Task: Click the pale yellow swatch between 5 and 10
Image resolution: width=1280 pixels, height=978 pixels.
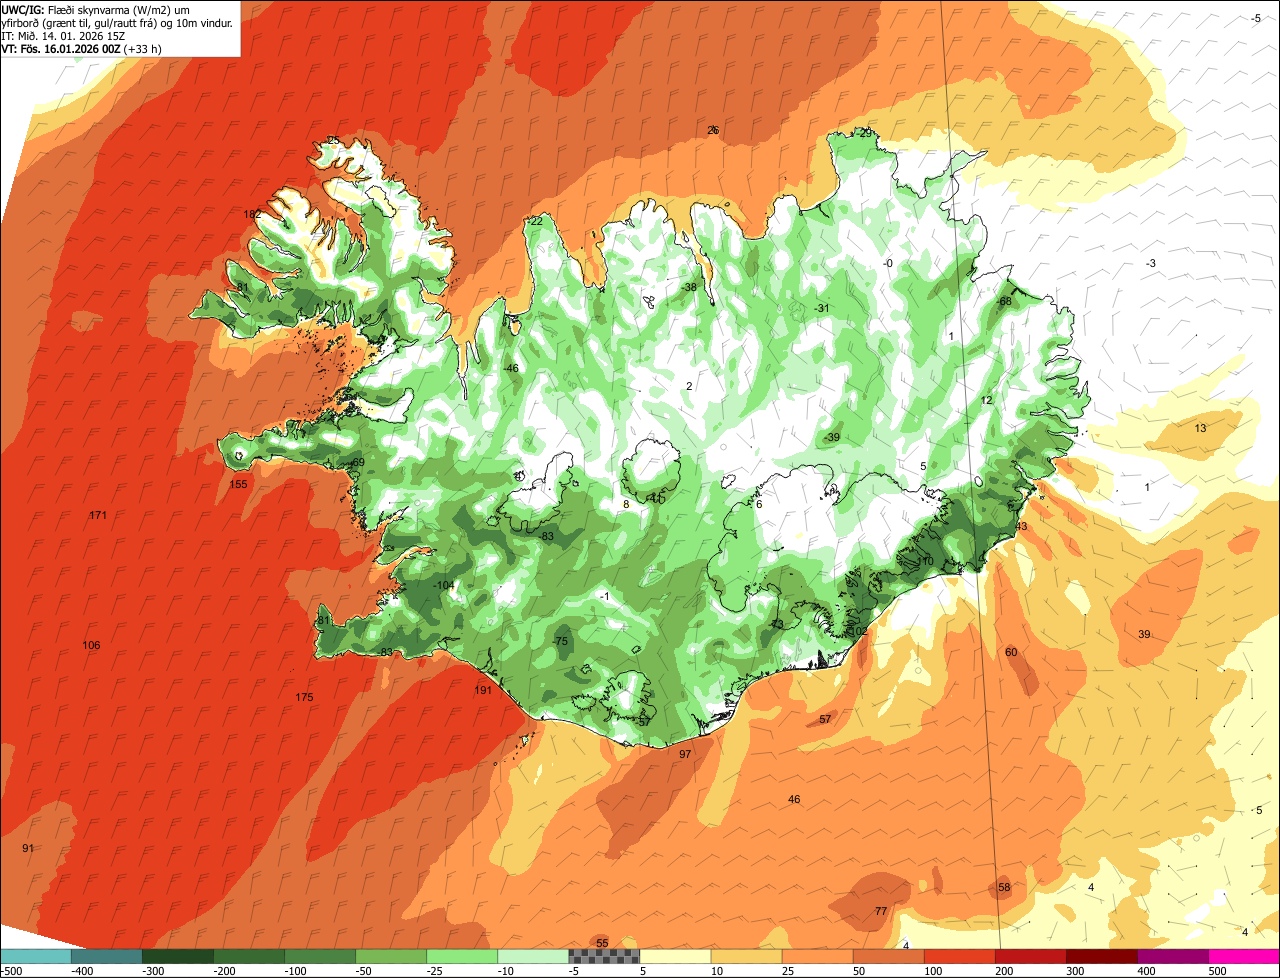Action: pos(675,956)
